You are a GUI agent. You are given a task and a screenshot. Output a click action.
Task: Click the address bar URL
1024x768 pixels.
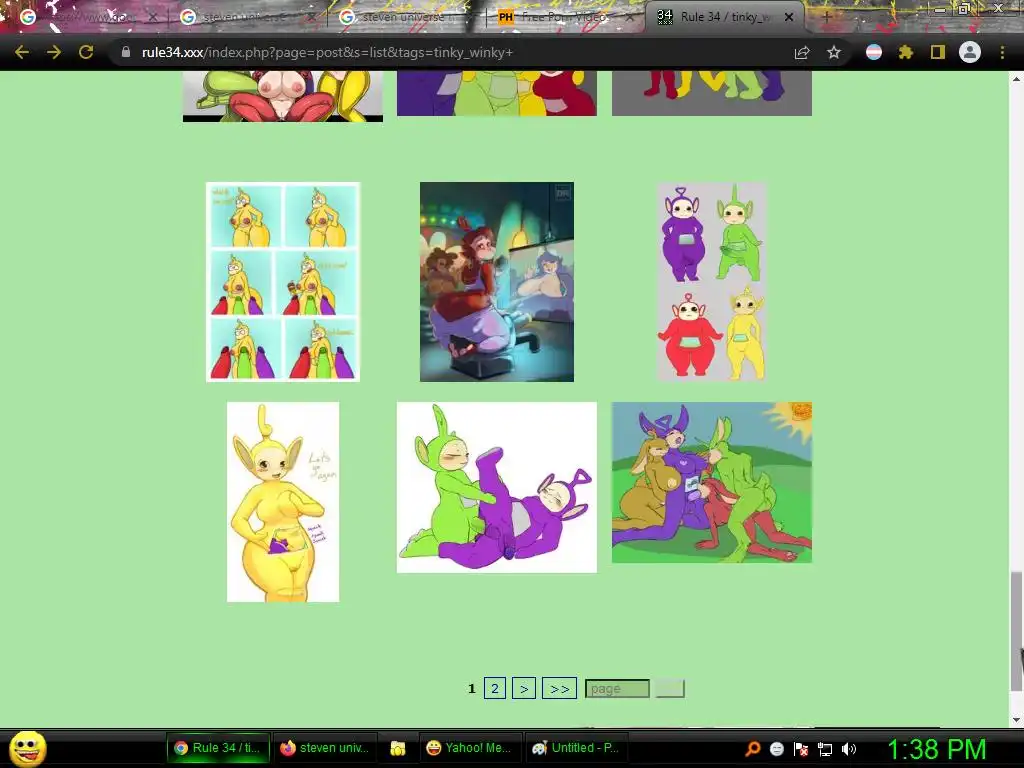point(327,52)
